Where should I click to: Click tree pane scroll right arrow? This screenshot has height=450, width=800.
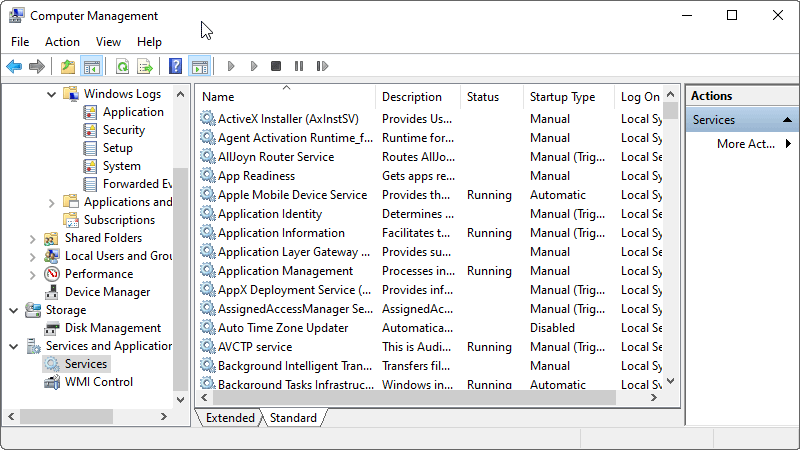click(164, 417)
